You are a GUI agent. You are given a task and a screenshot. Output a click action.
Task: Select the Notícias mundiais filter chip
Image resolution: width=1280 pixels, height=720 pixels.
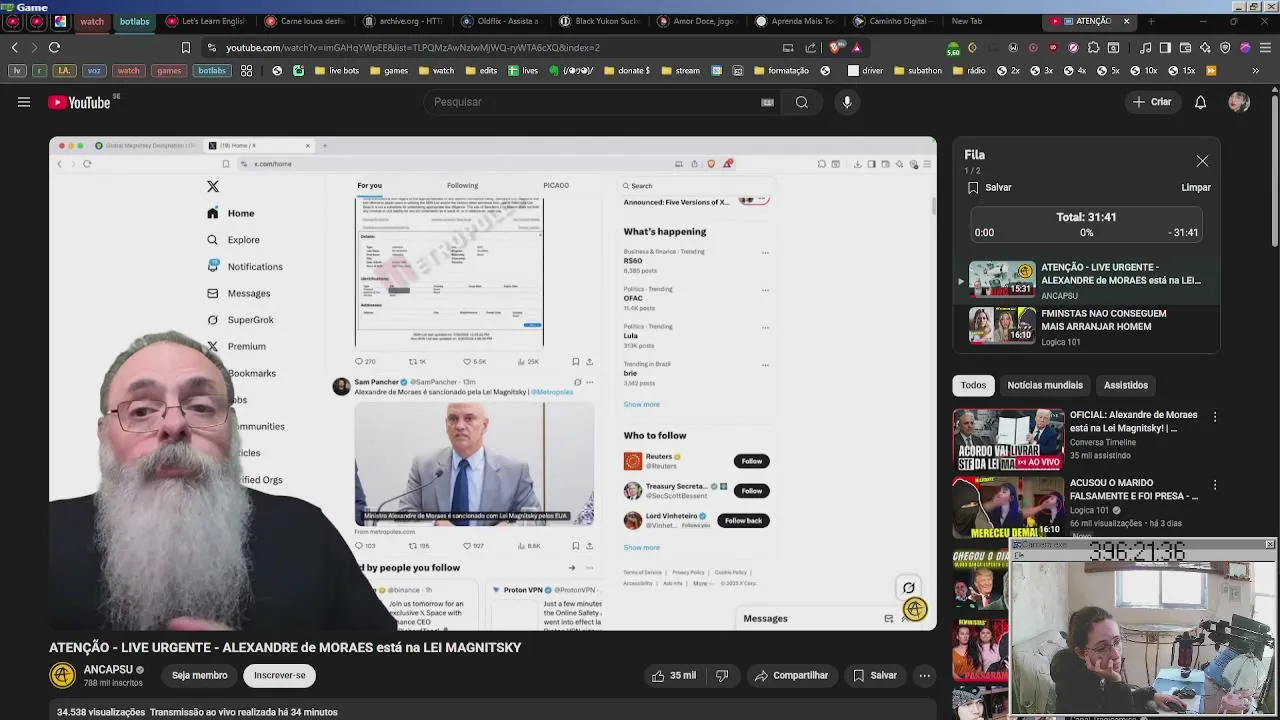(x=1045, y=385)
